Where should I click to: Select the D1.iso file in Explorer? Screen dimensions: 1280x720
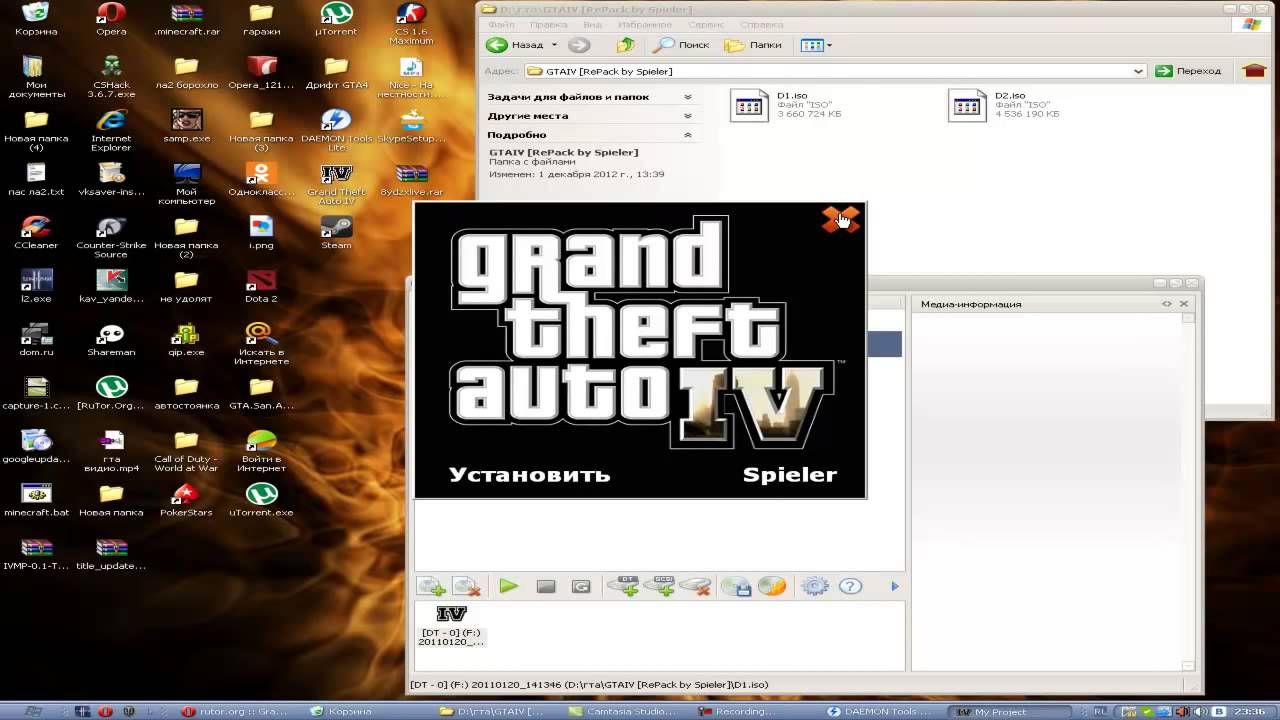(786, 105)
